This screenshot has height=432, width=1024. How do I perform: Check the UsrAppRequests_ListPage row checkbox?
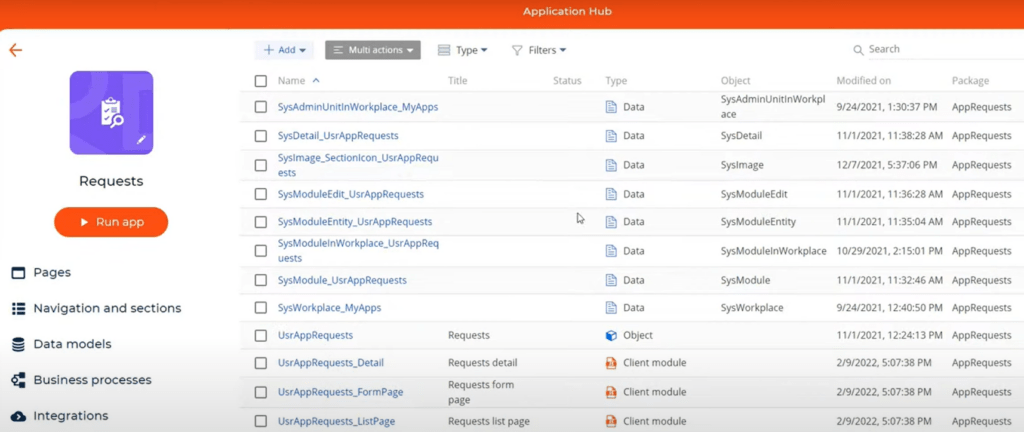261,422
